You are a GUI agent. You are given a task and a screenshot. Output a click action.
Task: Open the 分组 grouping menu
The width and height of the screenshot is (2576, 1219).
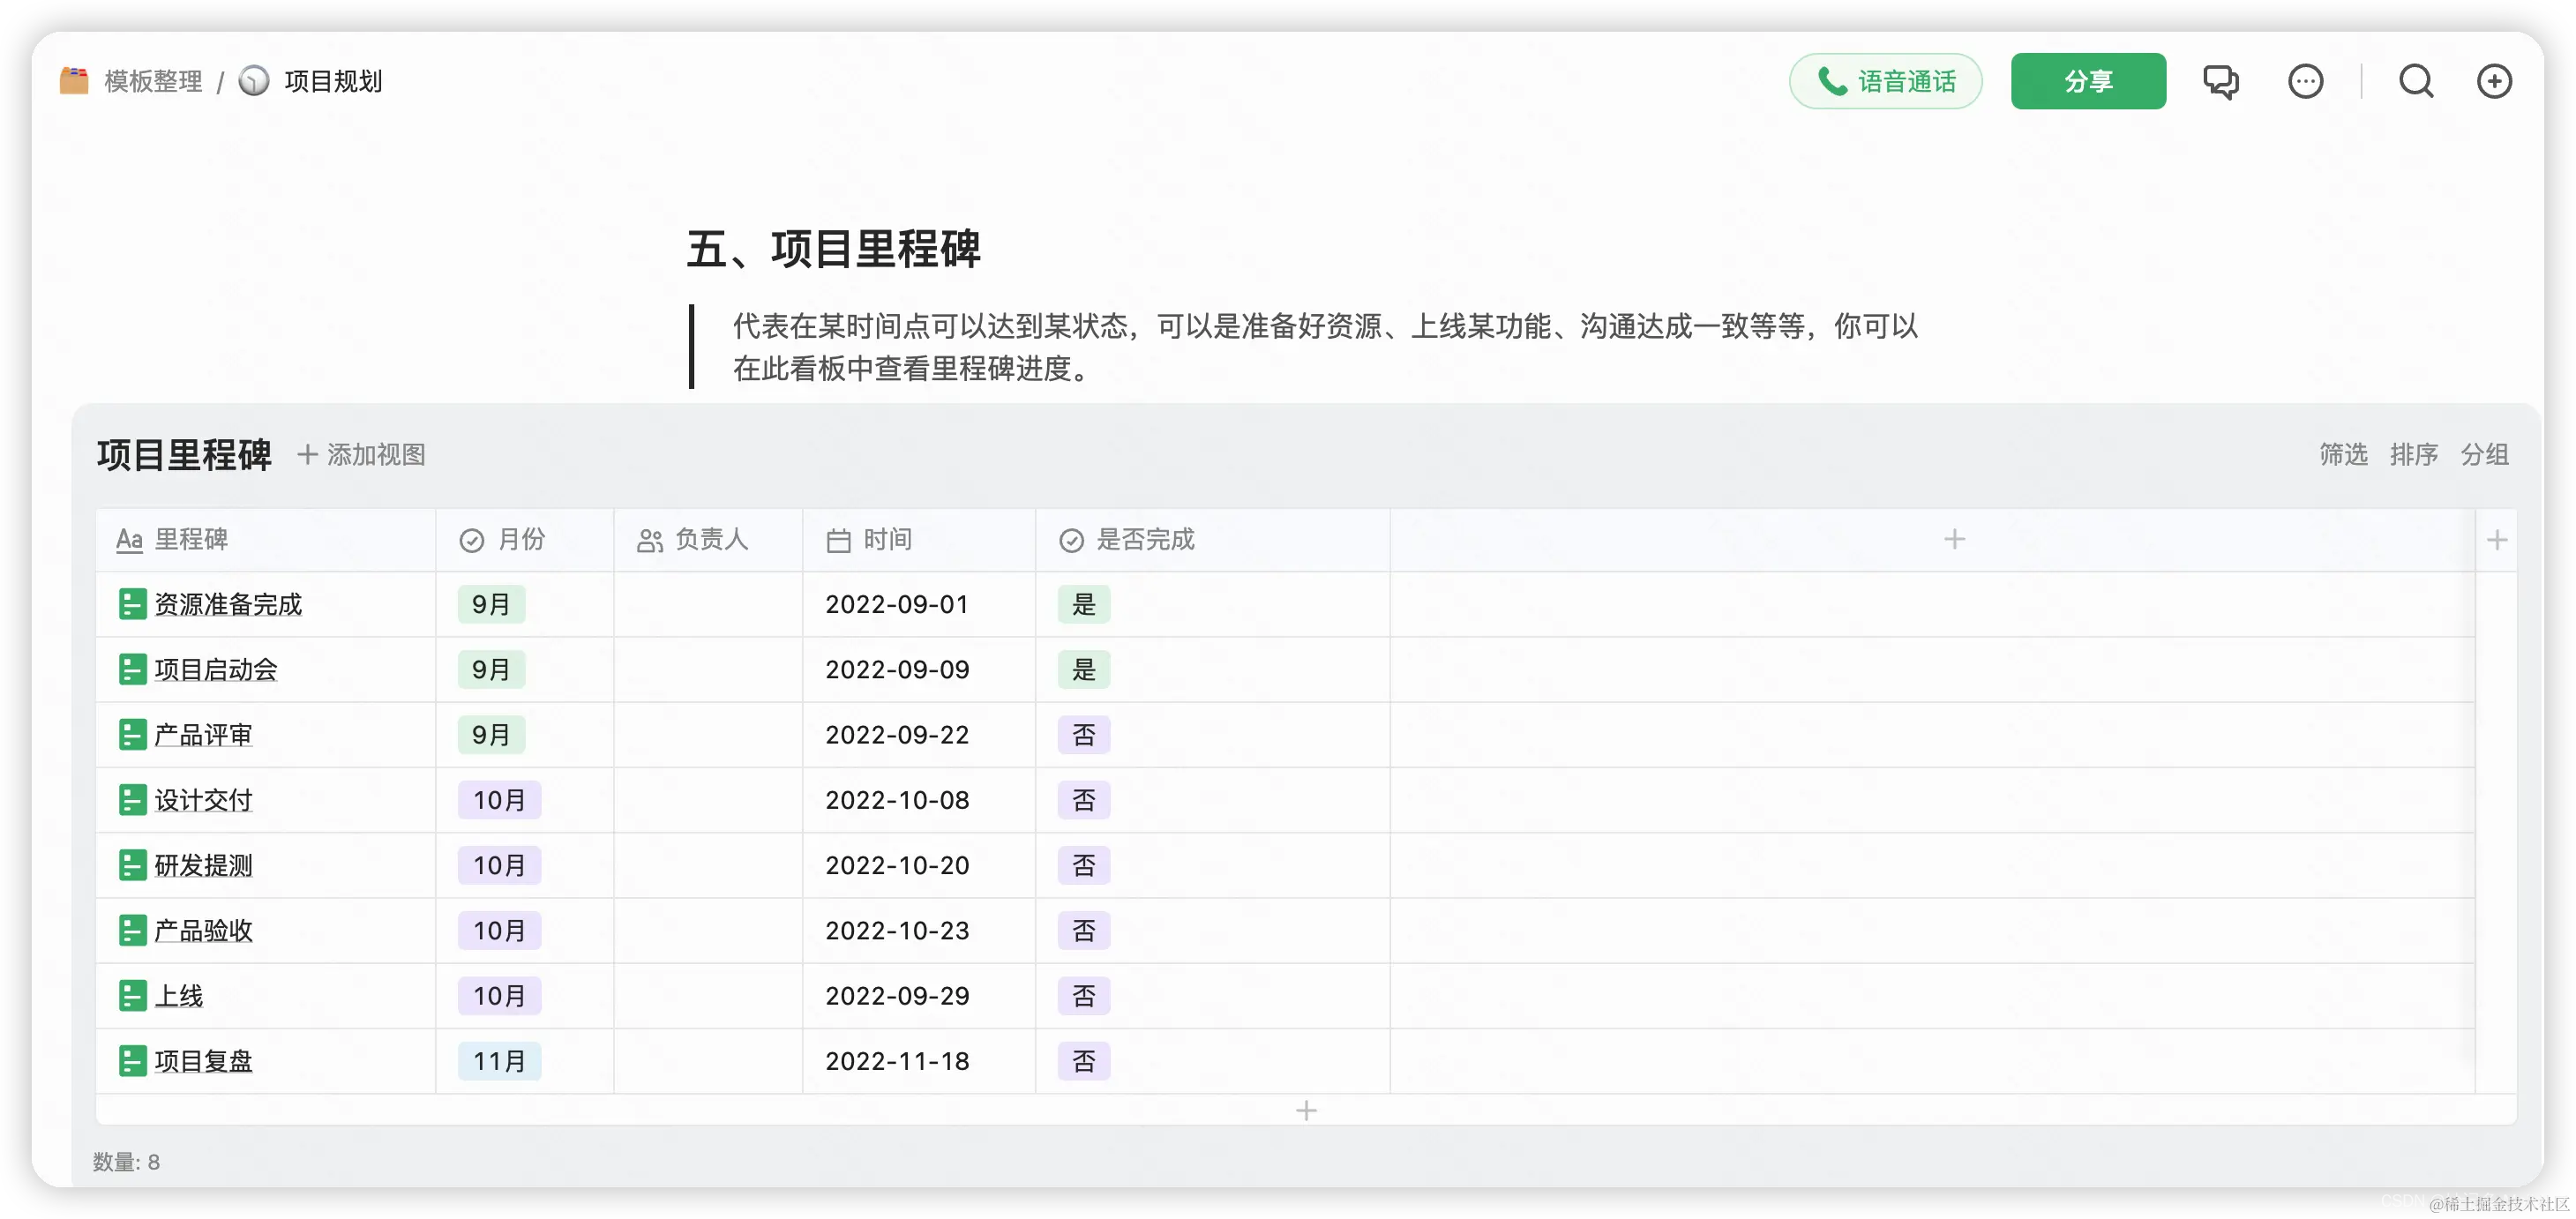pos(2484,455)
